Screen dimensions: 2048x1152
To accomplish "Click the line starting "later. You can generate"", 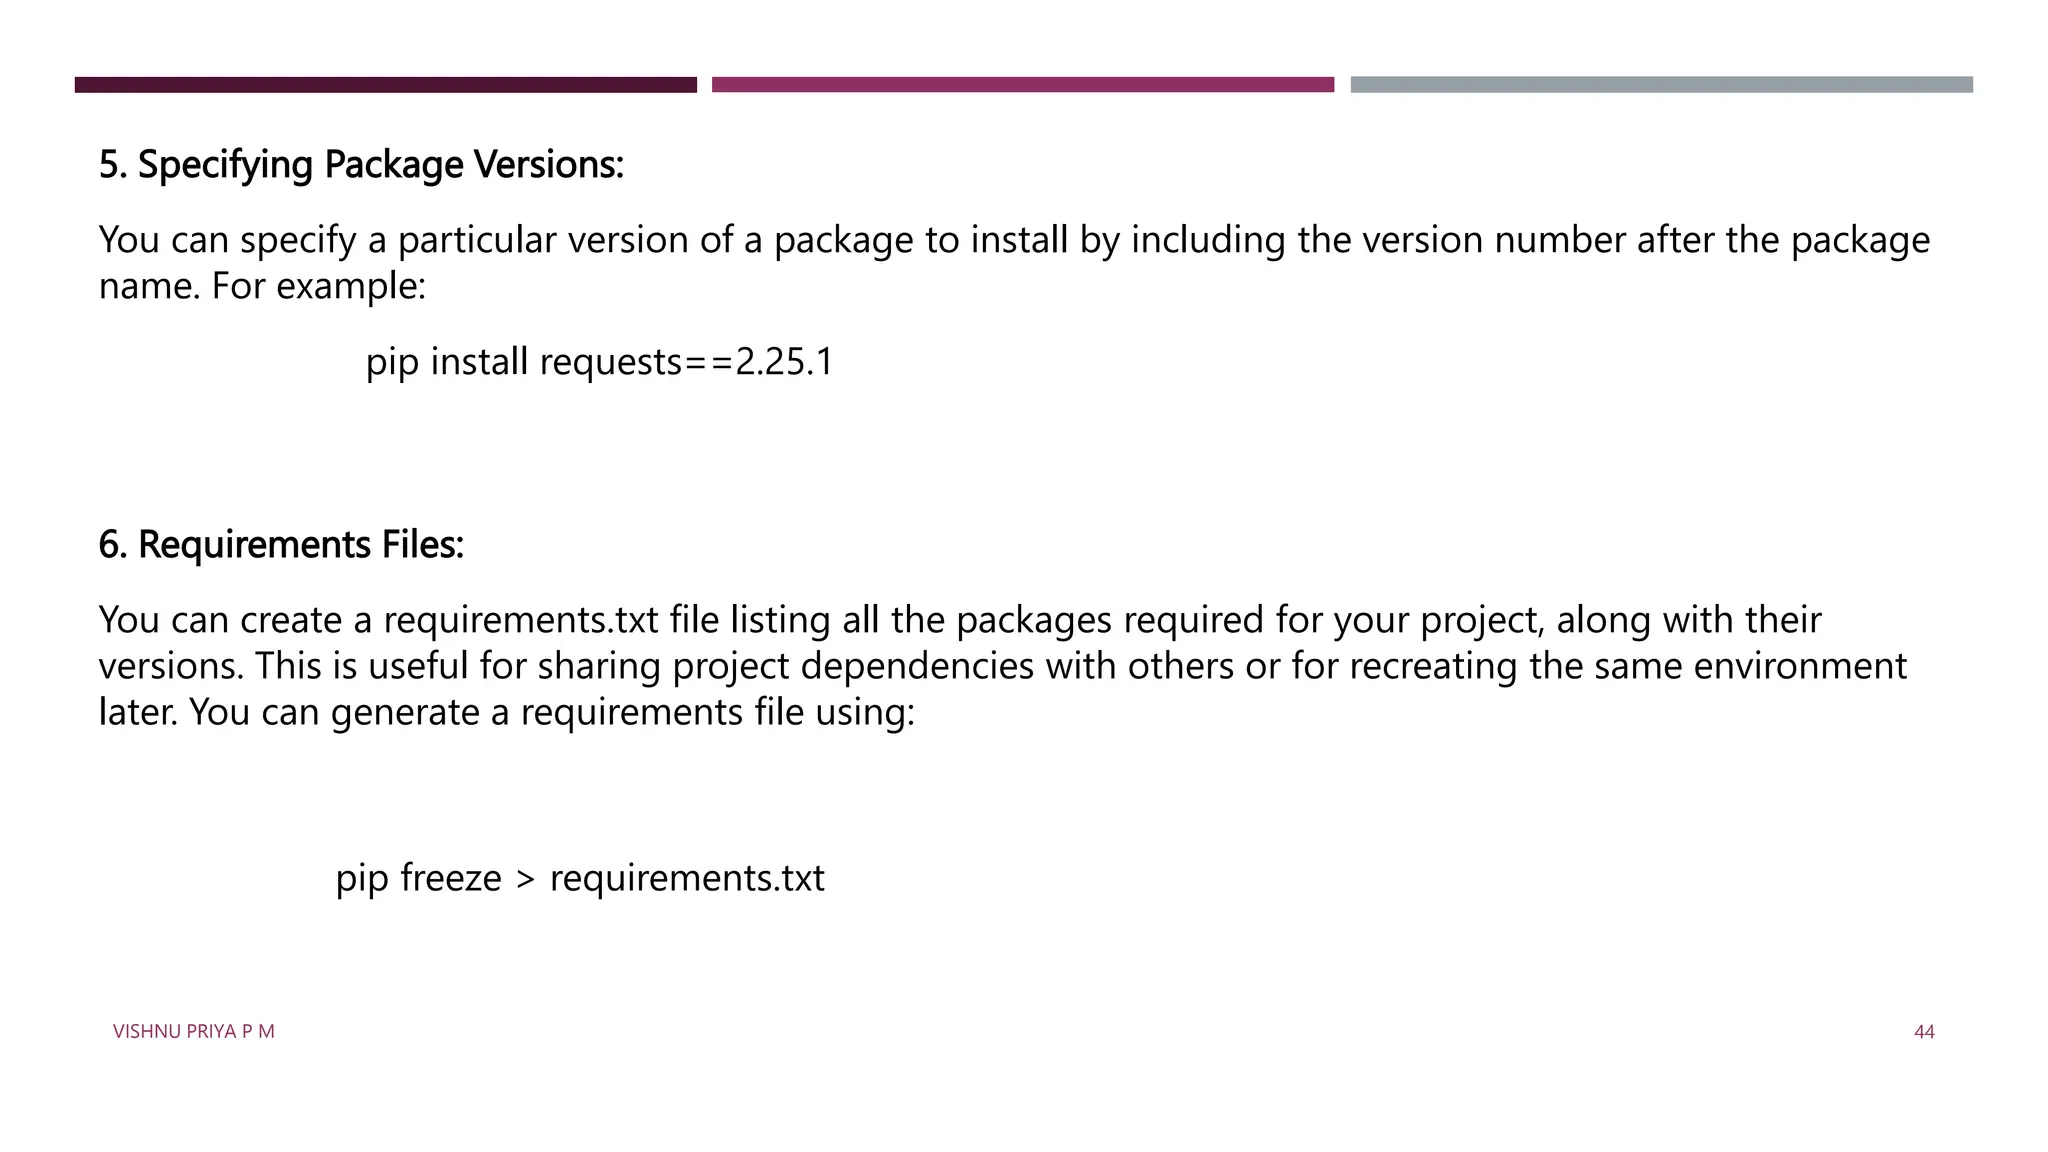I will click(x=506, y=712).
